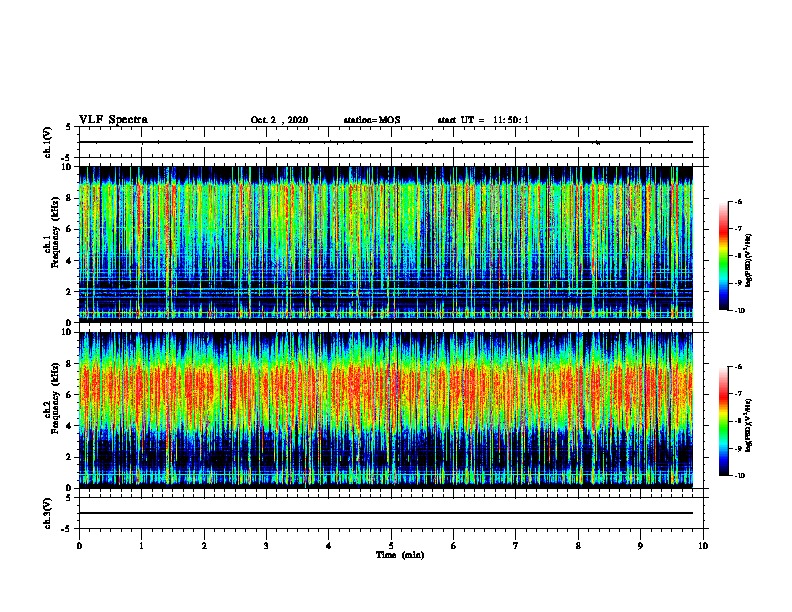The image size is (792, 612).
Task: Click the ch.3 voltage waveform trace
Action: (386, 513)
